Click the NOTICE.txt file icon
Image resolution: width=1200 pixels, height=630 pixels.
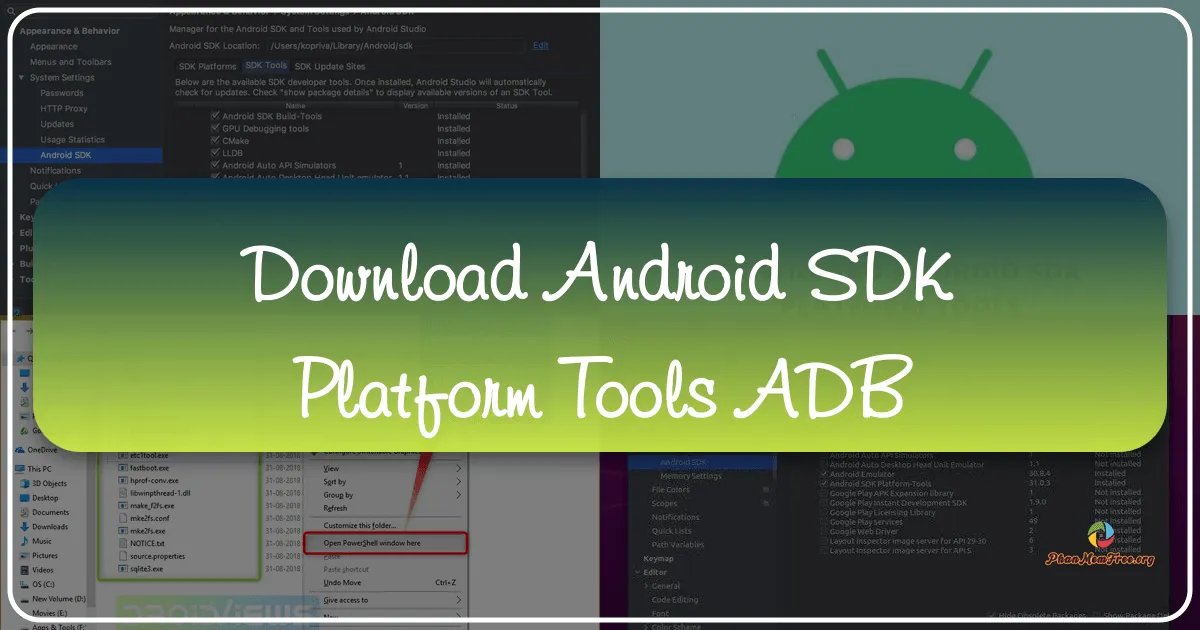click(x=122, y=543)
